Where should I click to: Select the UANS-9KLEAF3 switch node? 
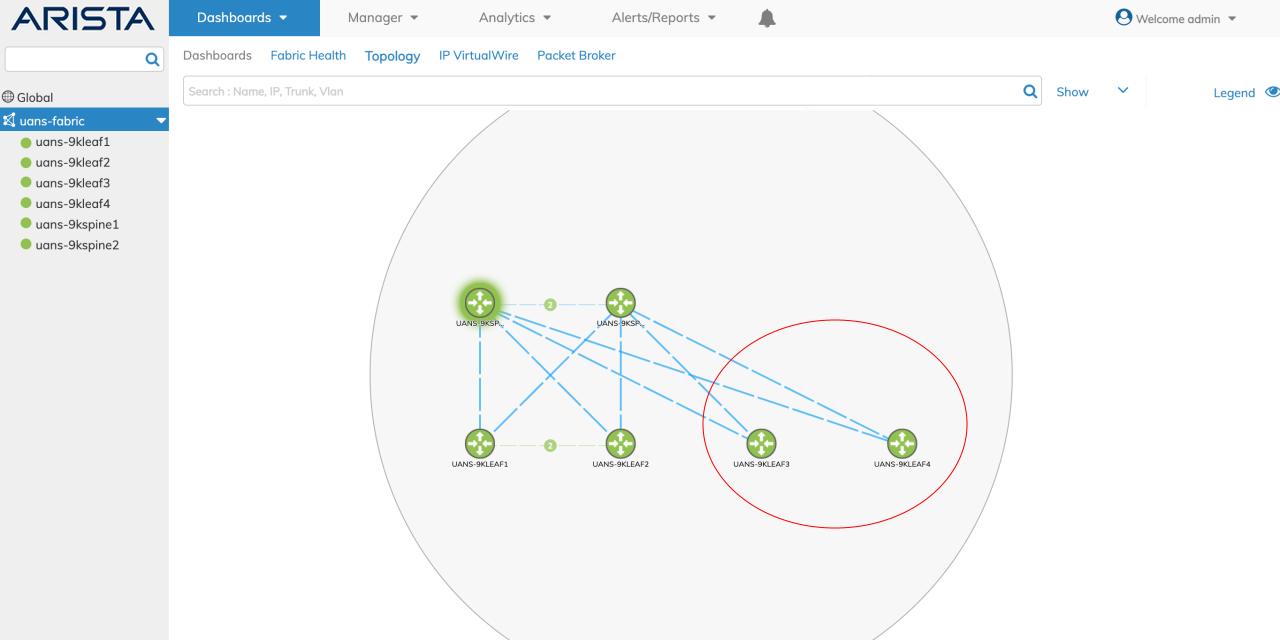(x=762, y=443)
